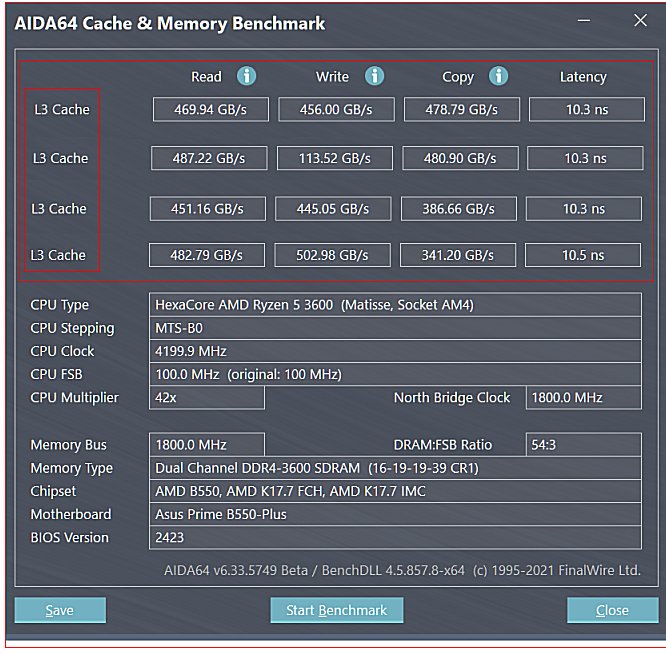This screenshot has width=666, height=654.
Task: Click the Memory Type label
Action: [x=71, y=468]
